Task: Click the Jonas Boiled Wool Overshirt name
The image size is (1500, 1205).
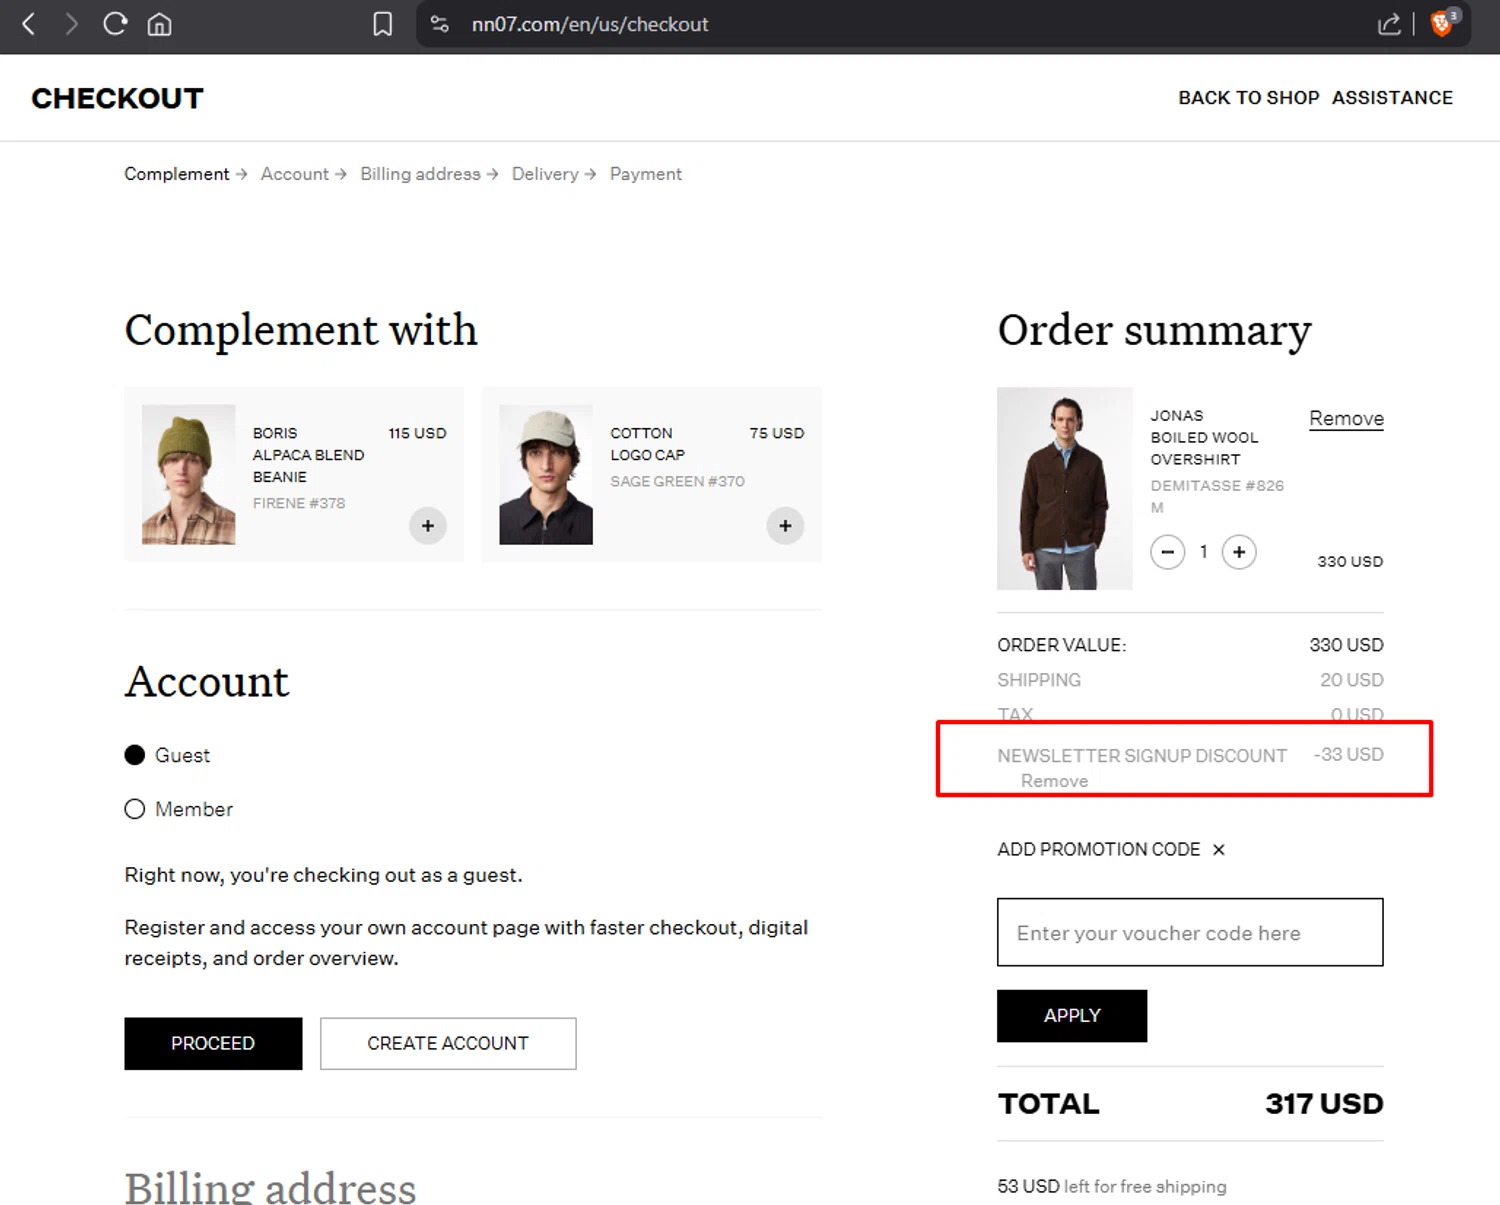Action: [1204, 438]
